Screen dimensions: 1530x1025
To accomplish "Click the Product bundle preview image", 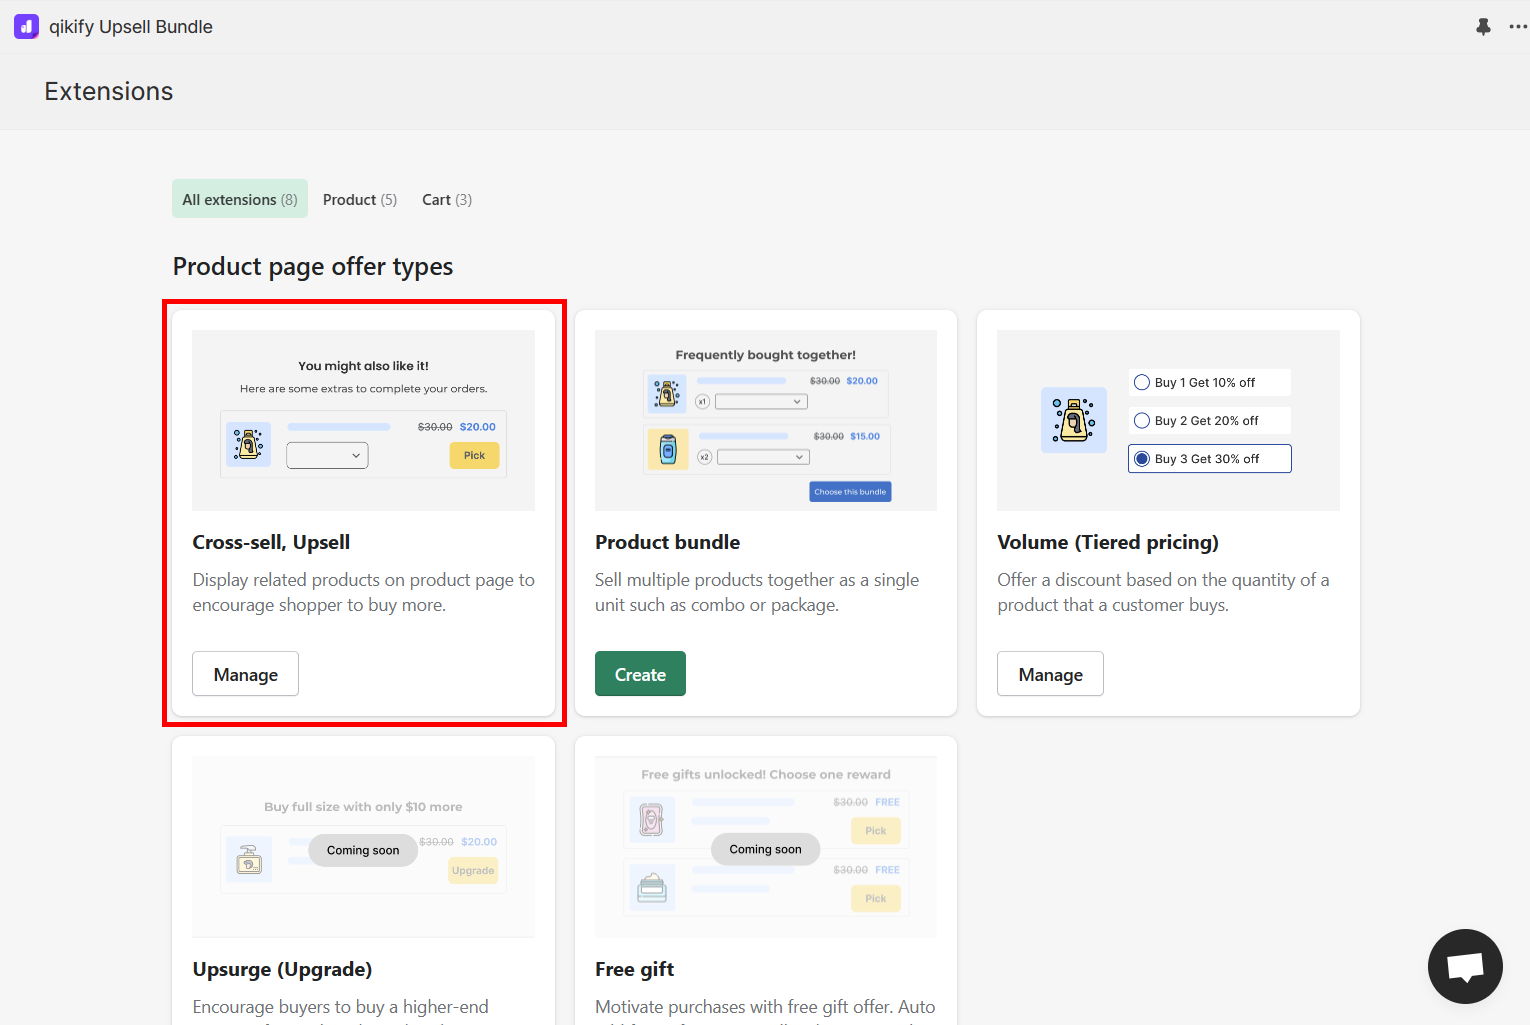I will point(766,420).
